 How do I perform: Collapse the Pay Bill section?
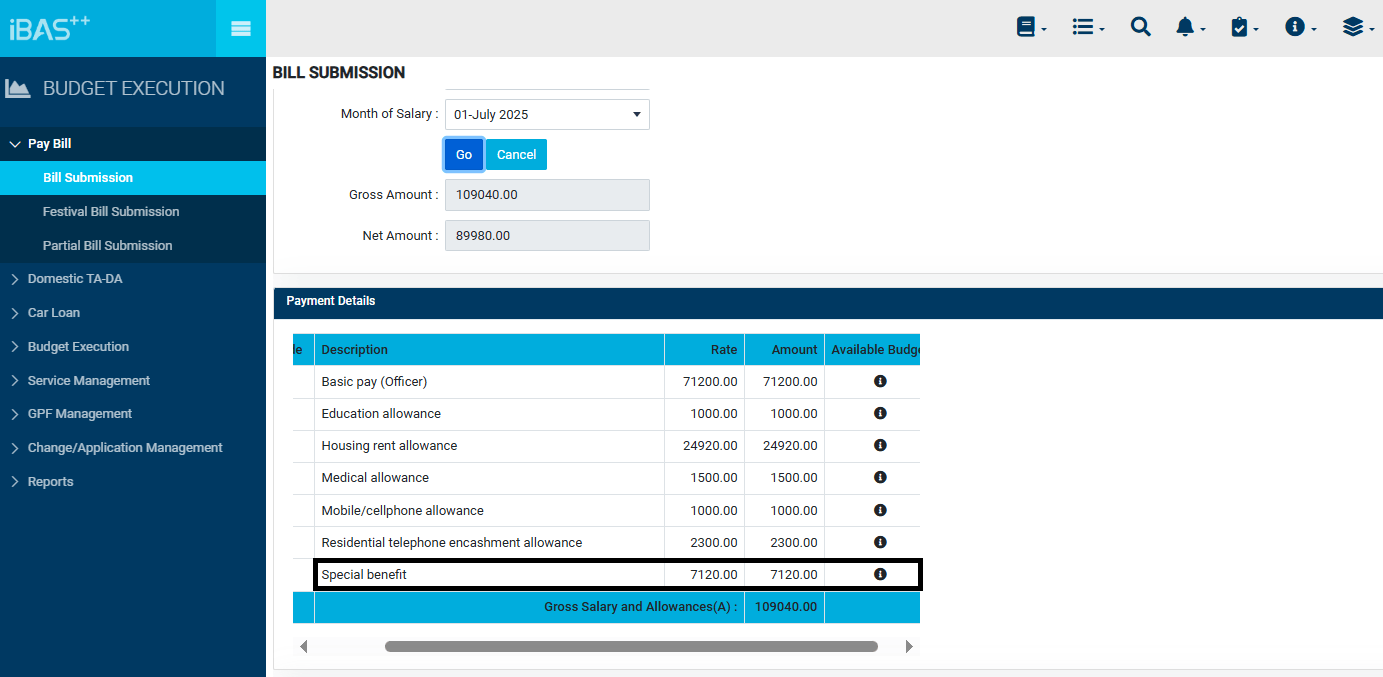click(50, 144)
